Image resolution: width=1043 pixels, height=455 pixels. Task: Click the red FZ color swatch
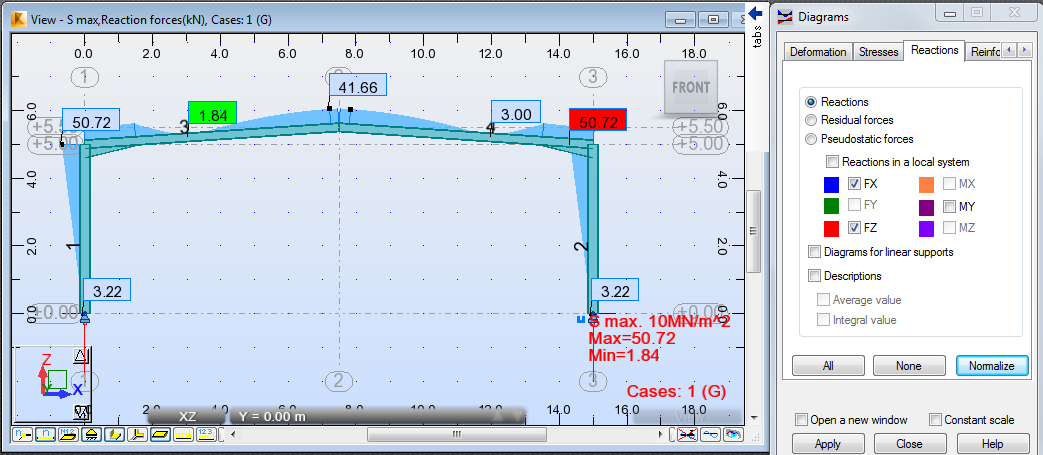(x=831, y=228)
